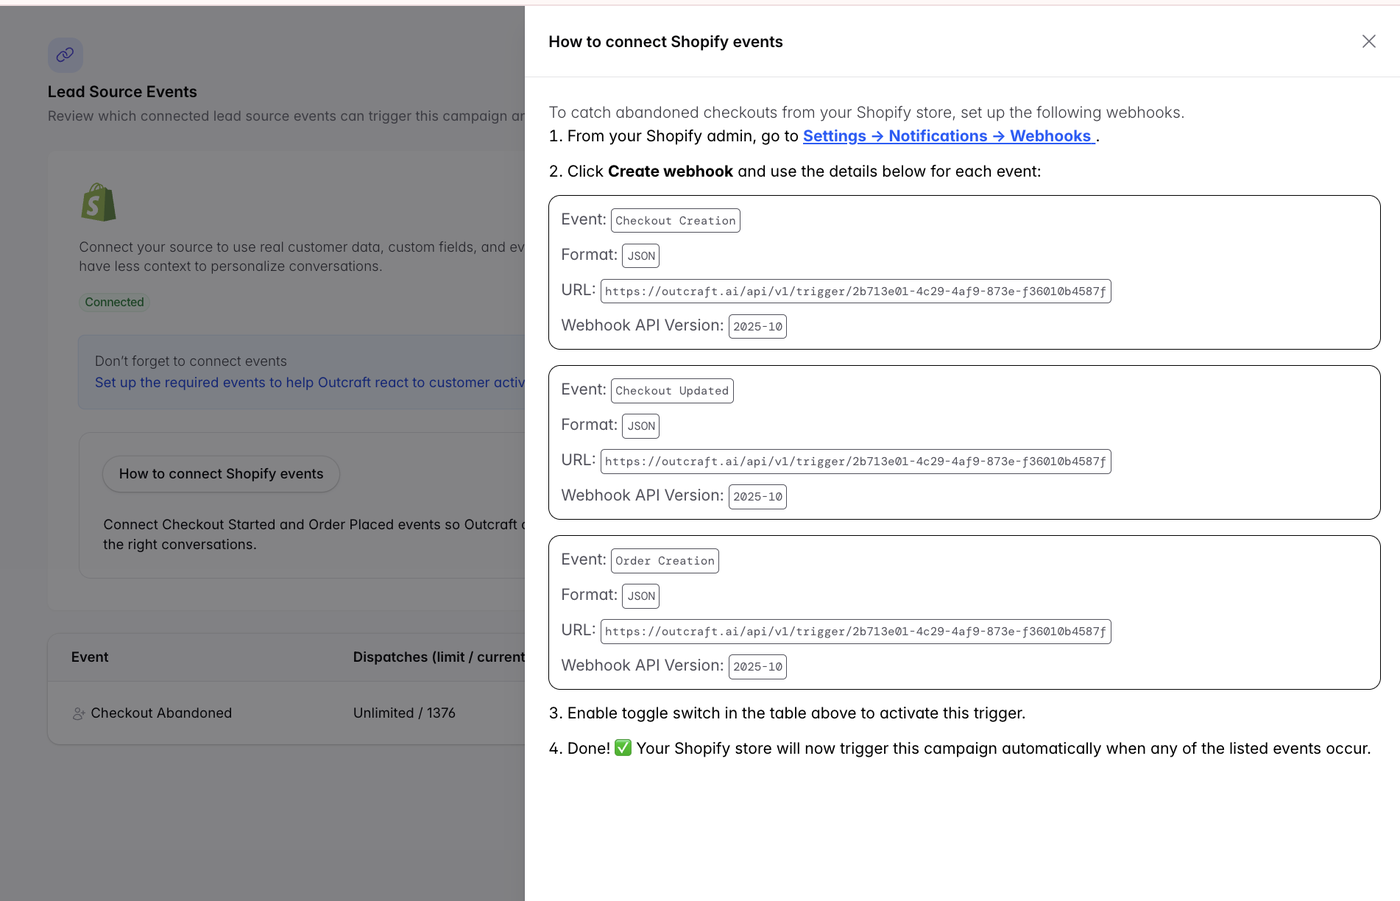The width and height of the screenshot is (1400, 901).
Task: Click the Unlimited / 1376 dispatches value
Action: click(404, 713)
